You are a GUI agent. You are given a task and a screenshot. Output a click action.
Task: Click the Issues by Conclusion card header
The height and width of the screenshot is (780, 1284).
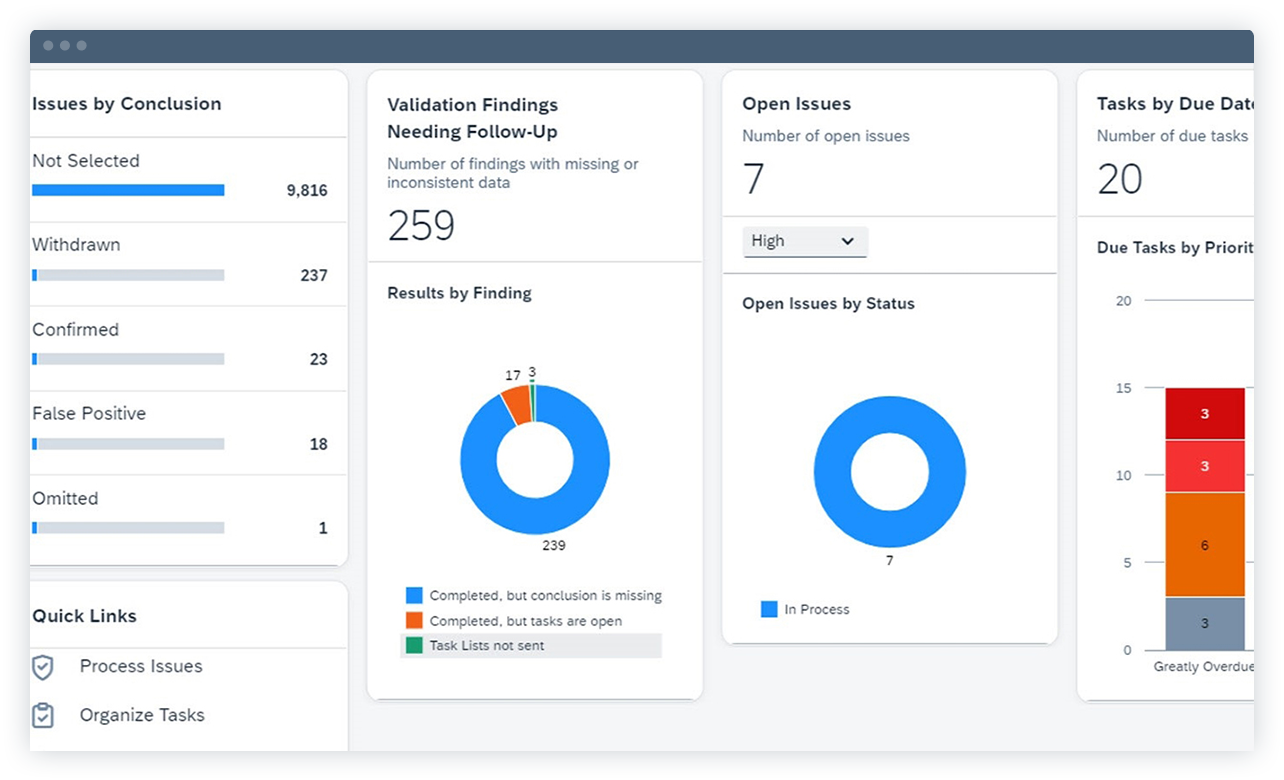coord(126,103)
